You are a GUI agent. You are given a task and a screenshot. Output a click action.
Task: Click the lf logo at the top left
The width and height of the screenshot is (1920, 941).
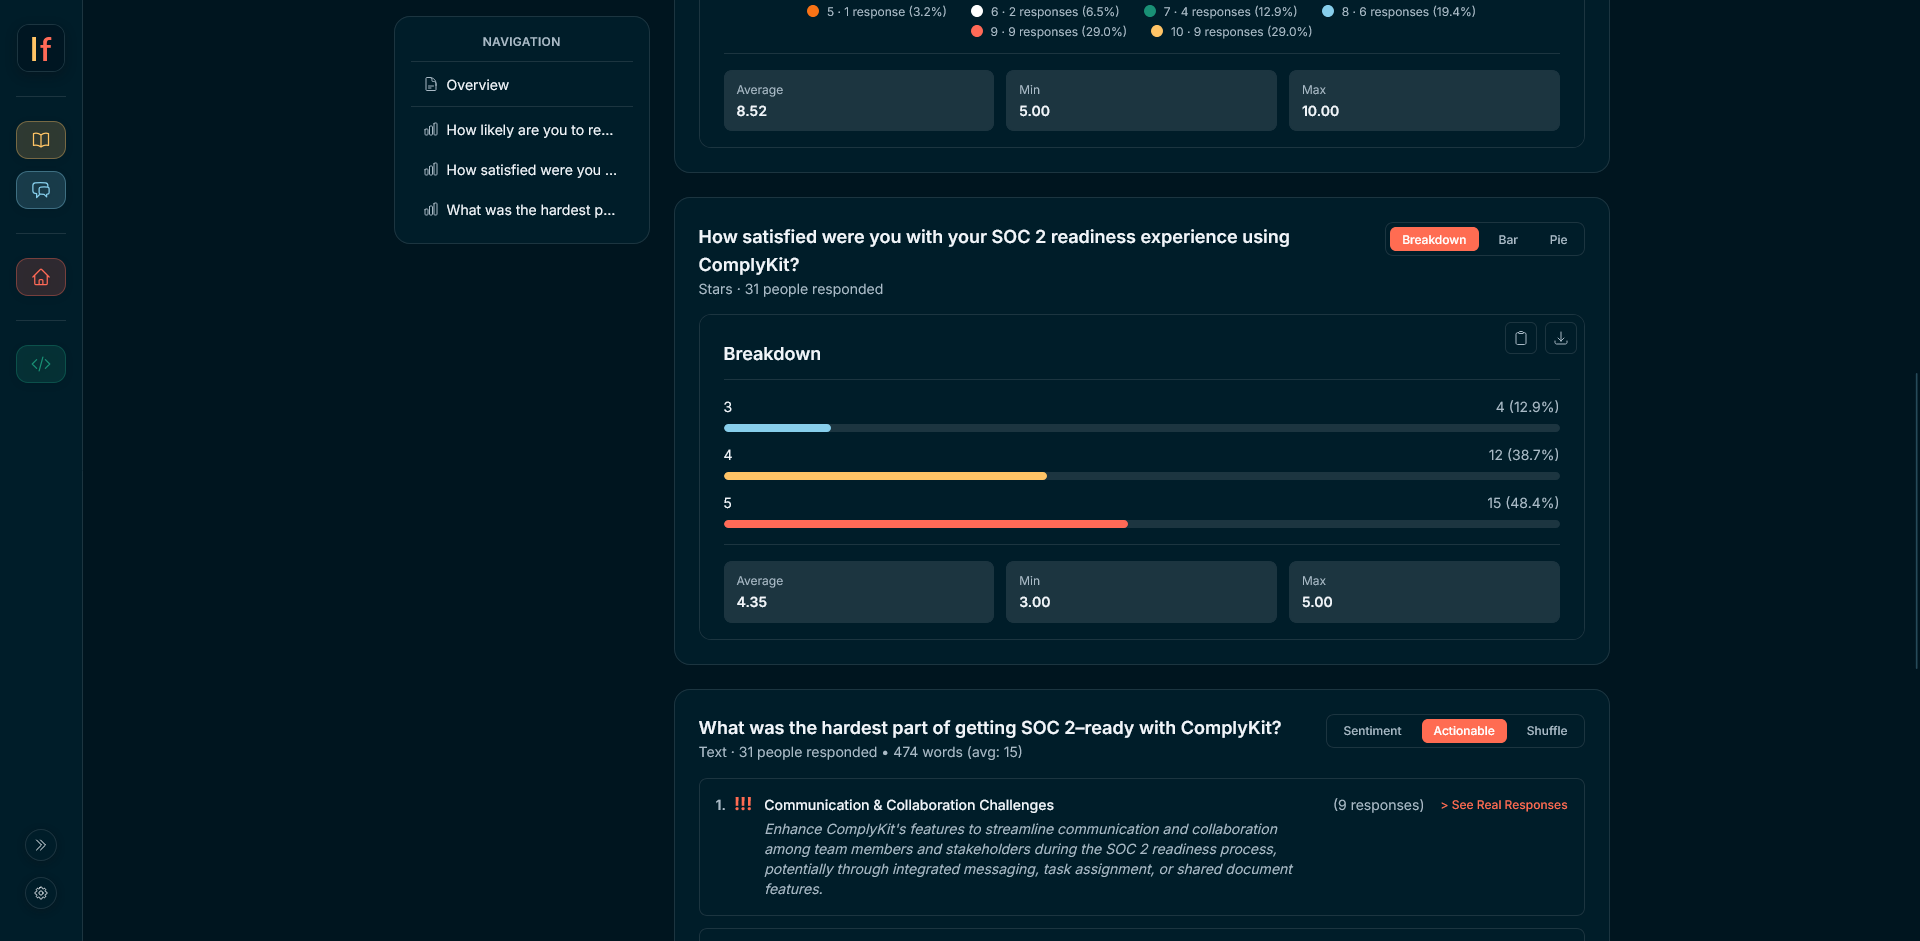click(x=41, y=48)
